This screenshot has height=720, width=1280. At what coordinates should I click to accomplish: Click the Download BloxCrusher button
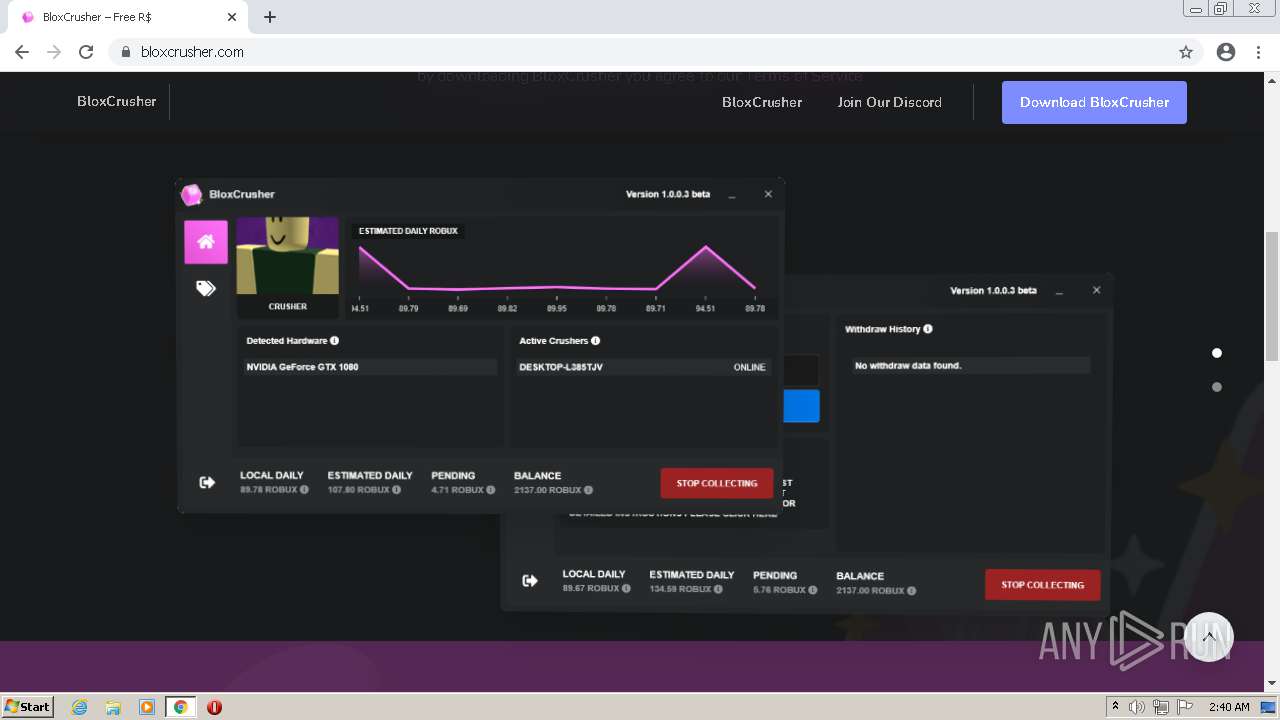click(1094, 102)
